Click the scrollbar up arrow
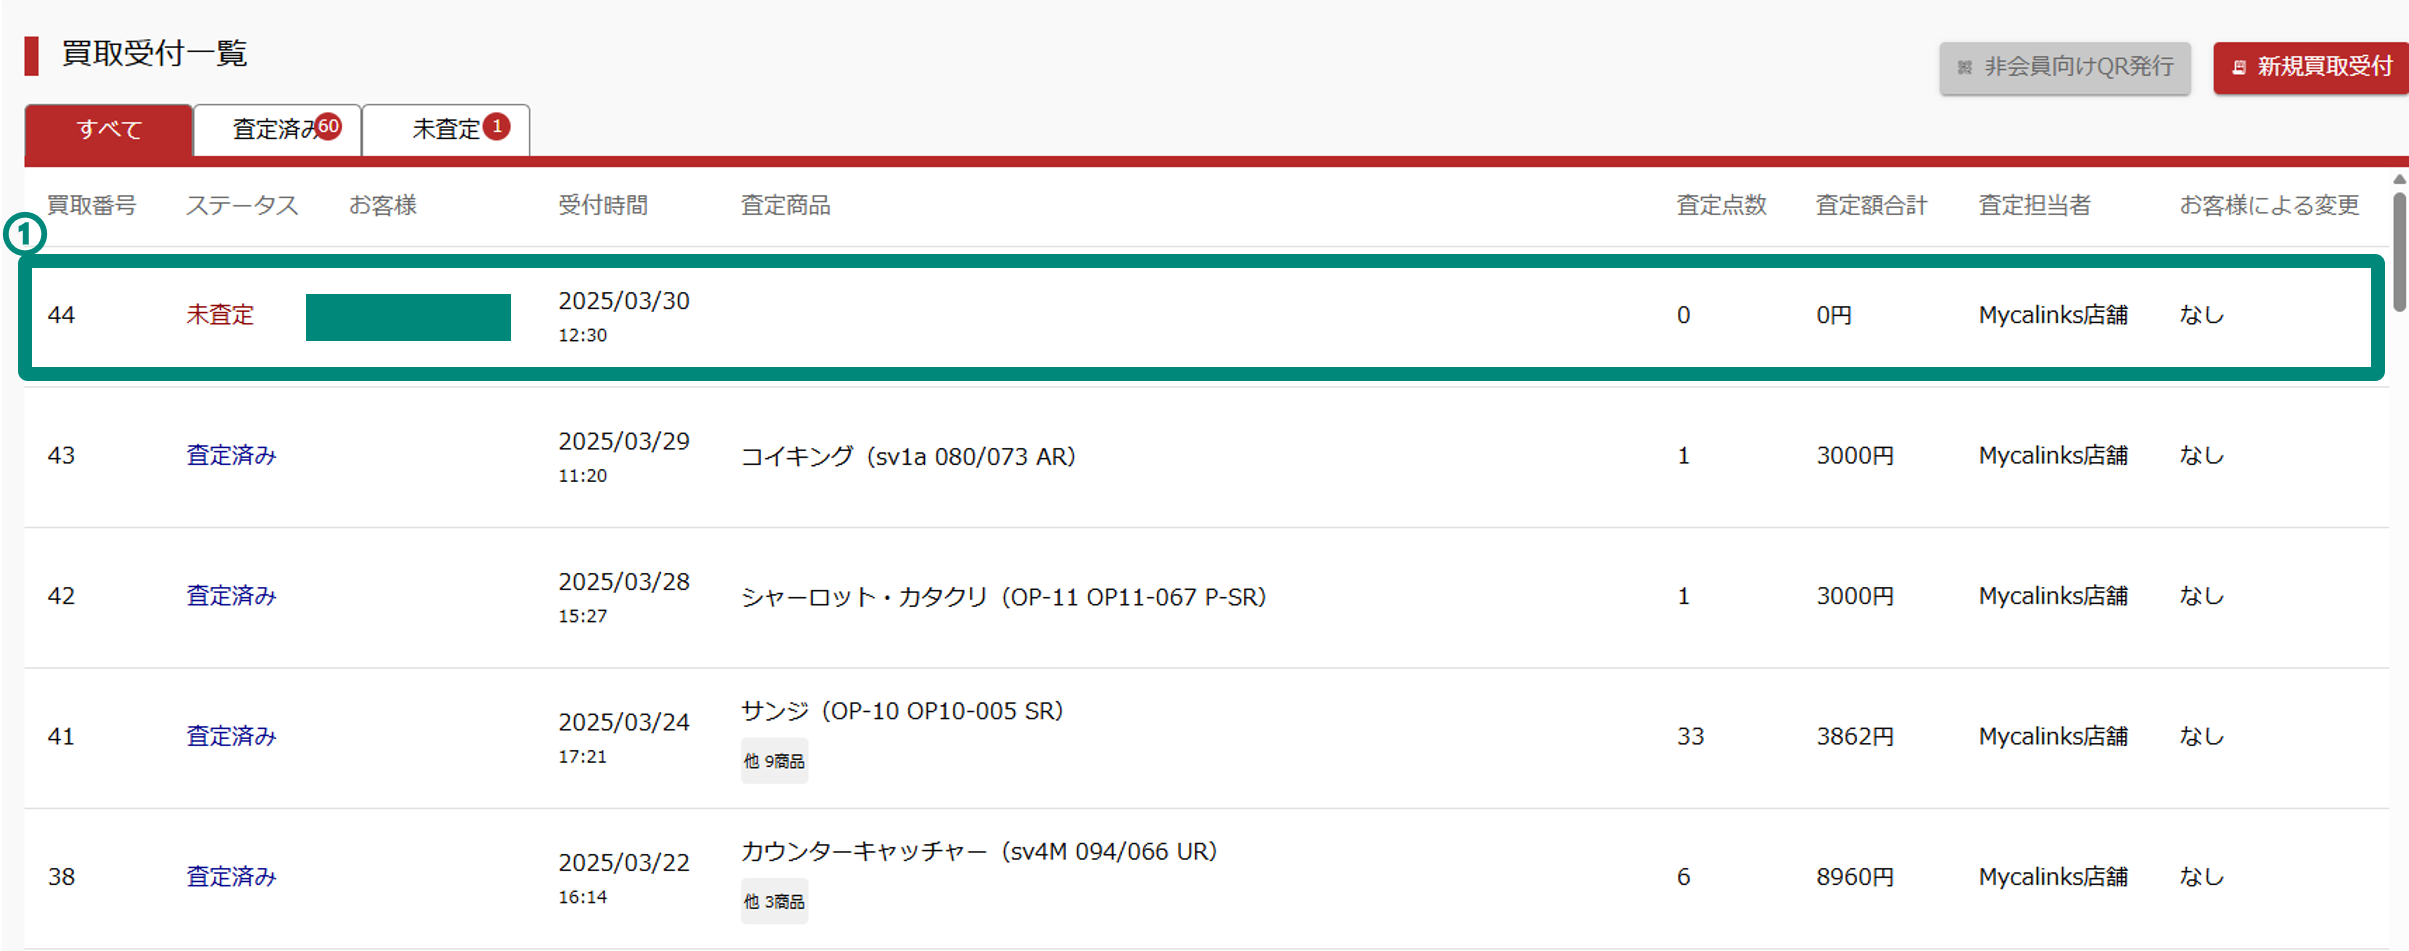This screenshot has height=951, width=2409. point(2399,180)
